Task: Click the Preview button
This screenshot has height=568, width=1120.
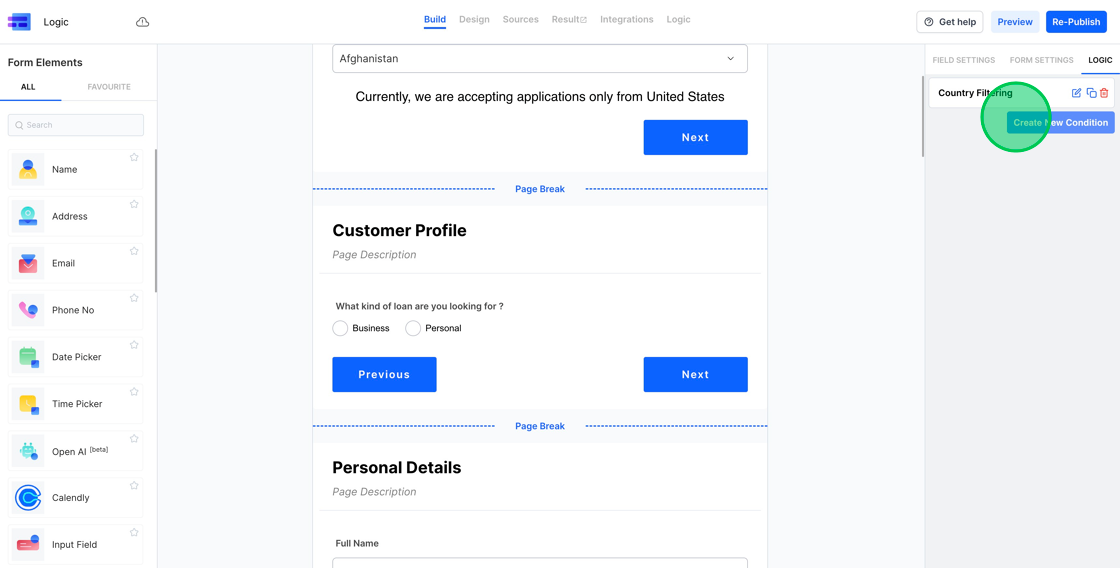Action: pos(1014,22)
